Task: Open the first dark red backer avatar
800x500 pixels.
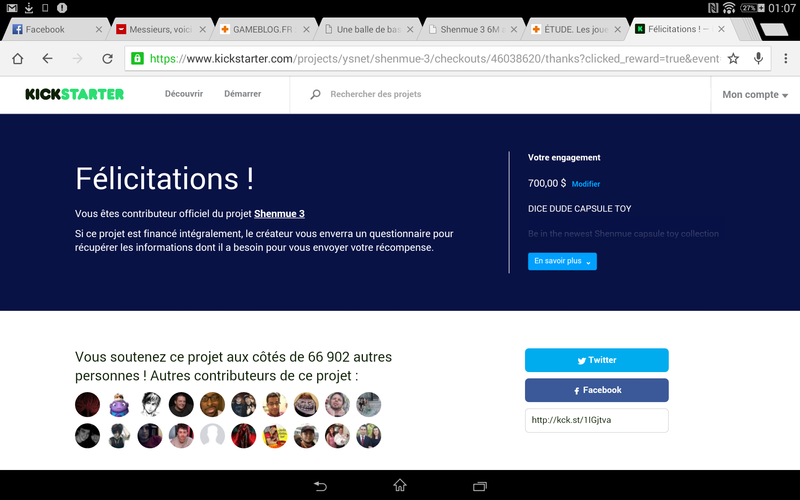Action: 88,405
